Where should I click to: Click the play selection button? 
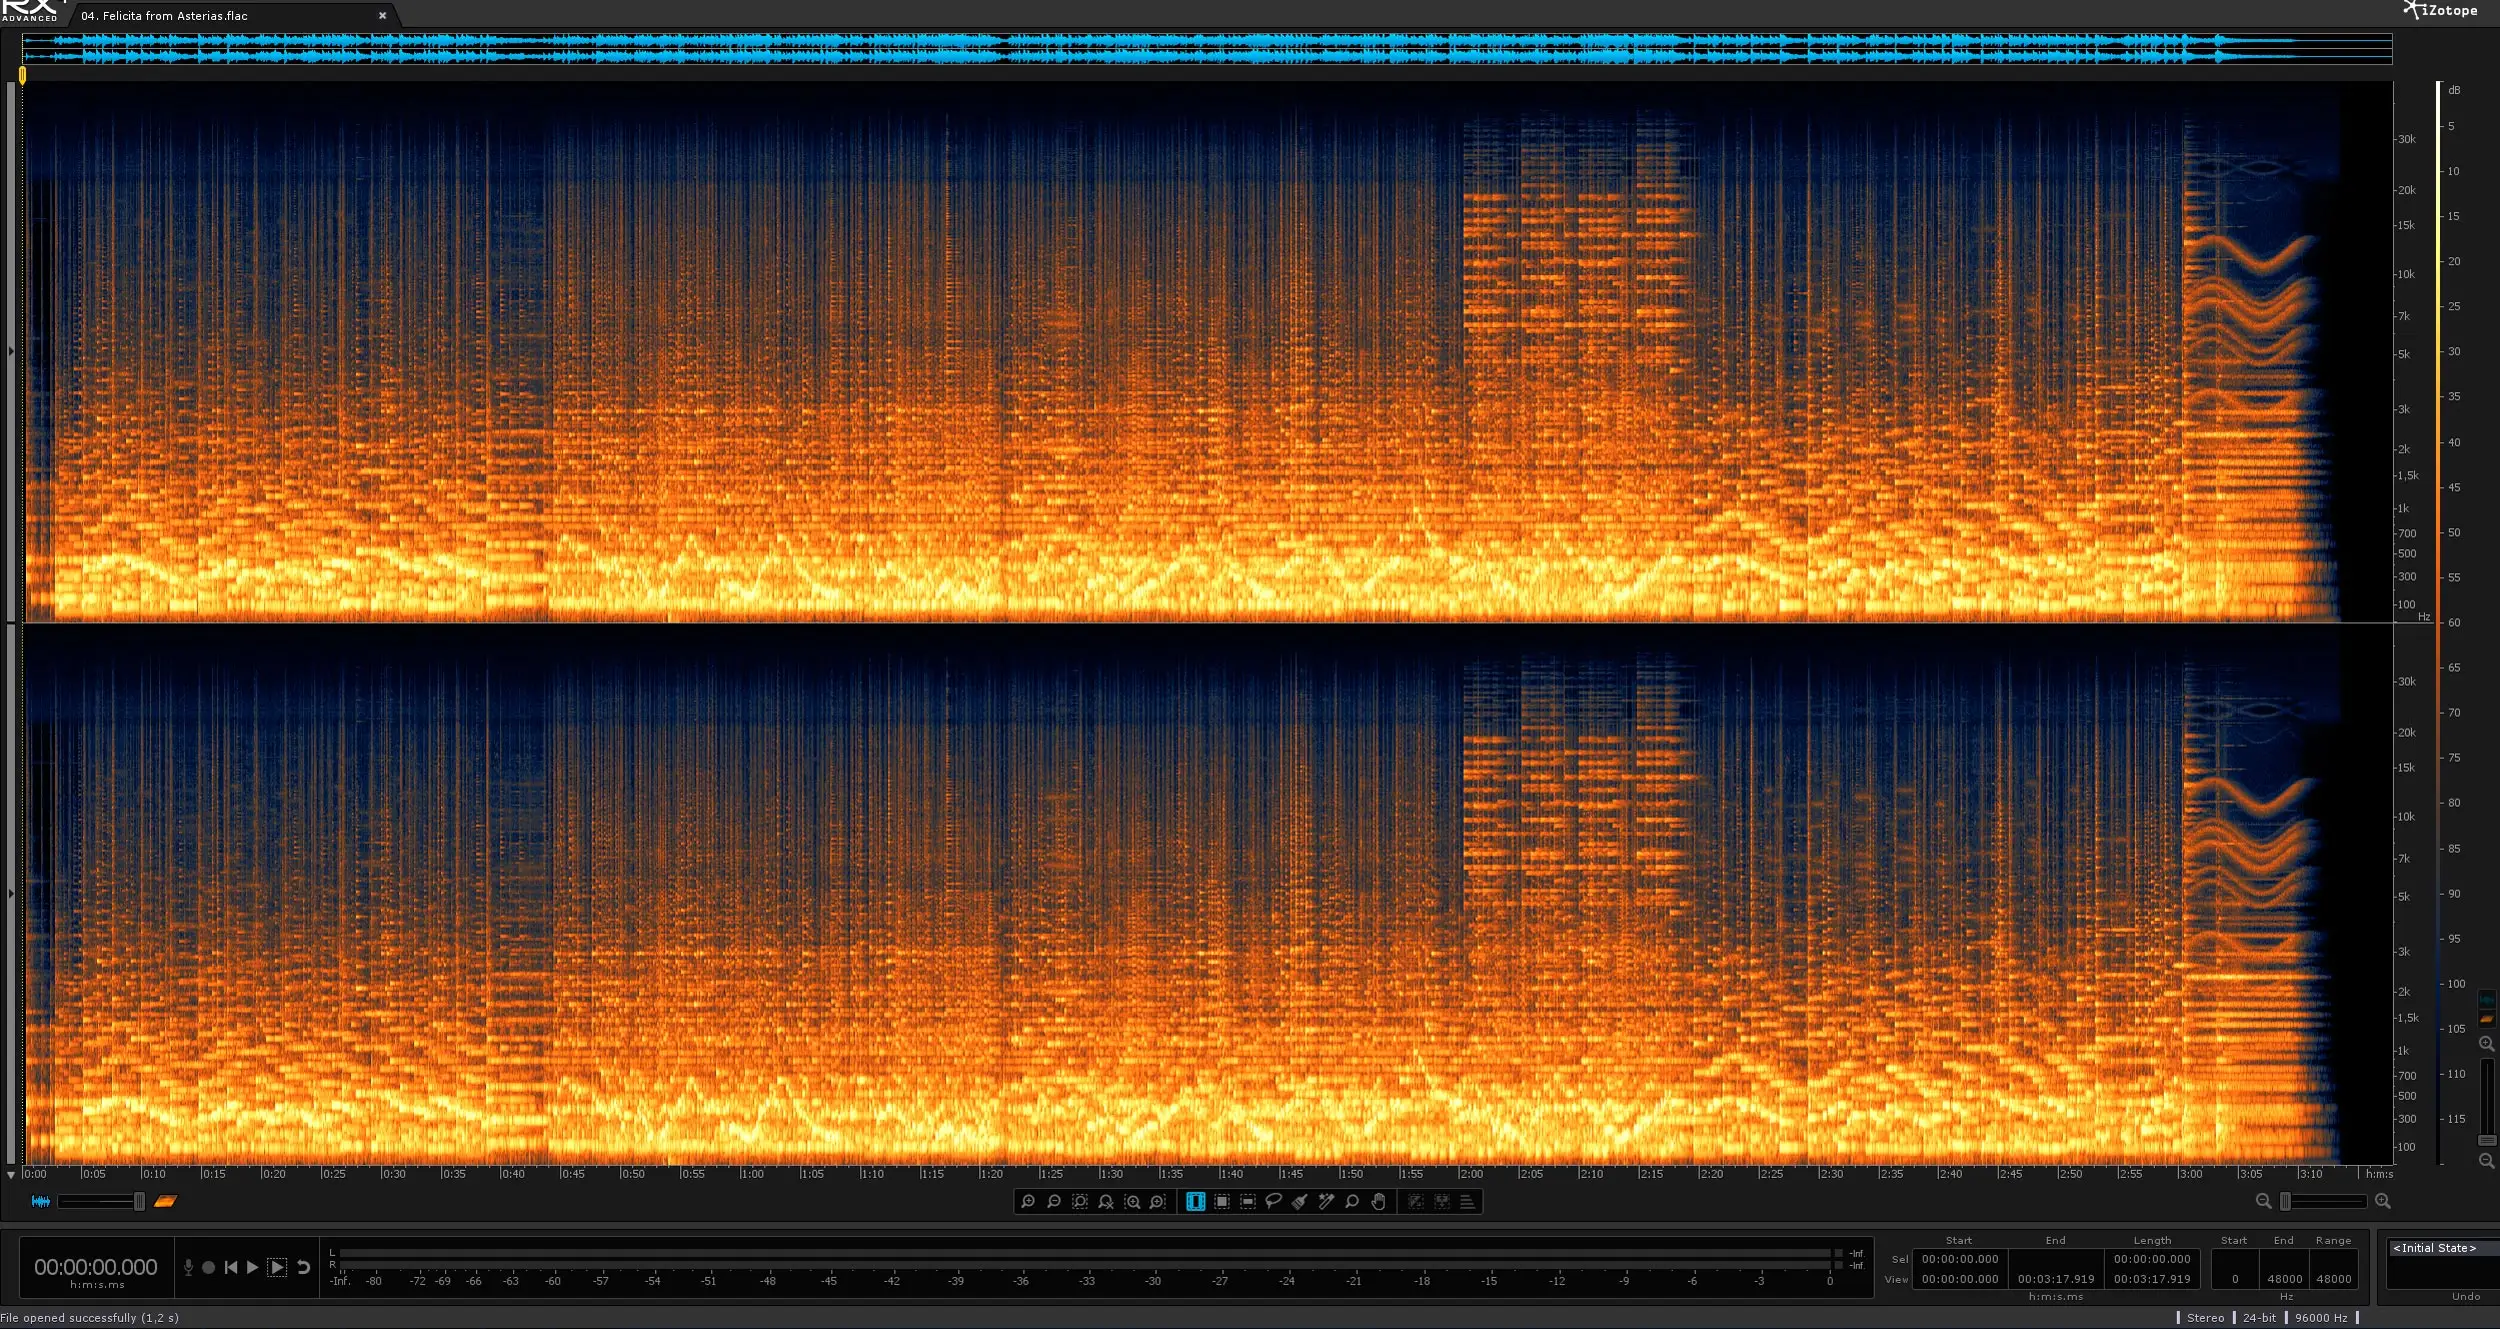coord(277,1268)
